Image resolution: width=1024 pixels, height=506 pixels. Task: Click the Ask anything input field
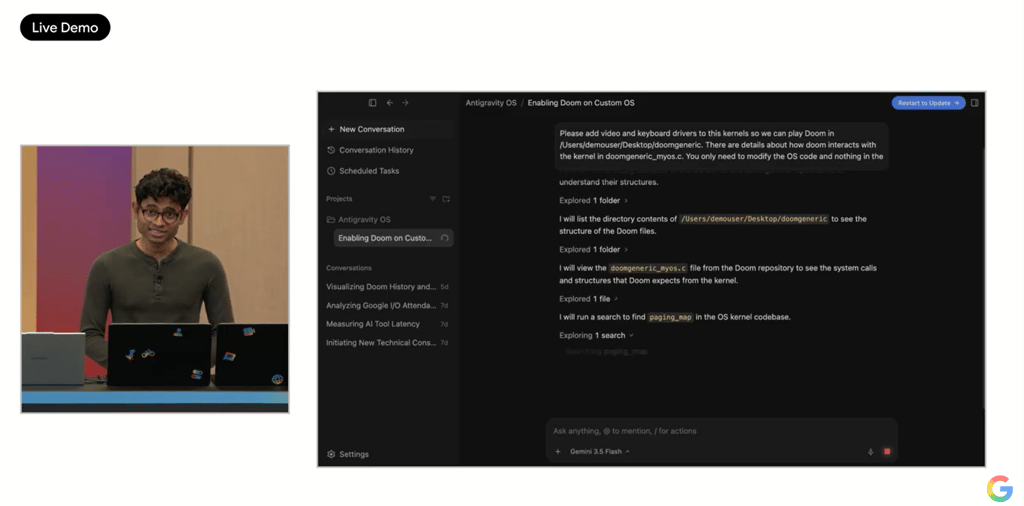722,431
